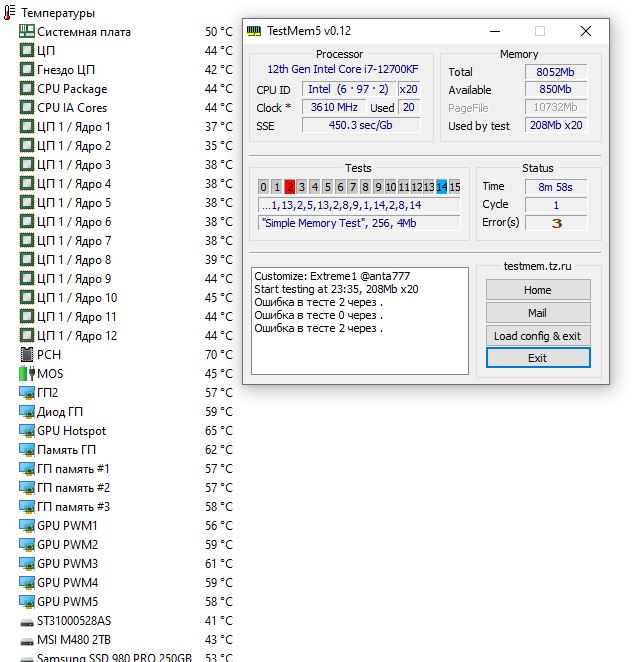Click the Диод ГП monitor icon
644x662 pixels.
(27, 412)
